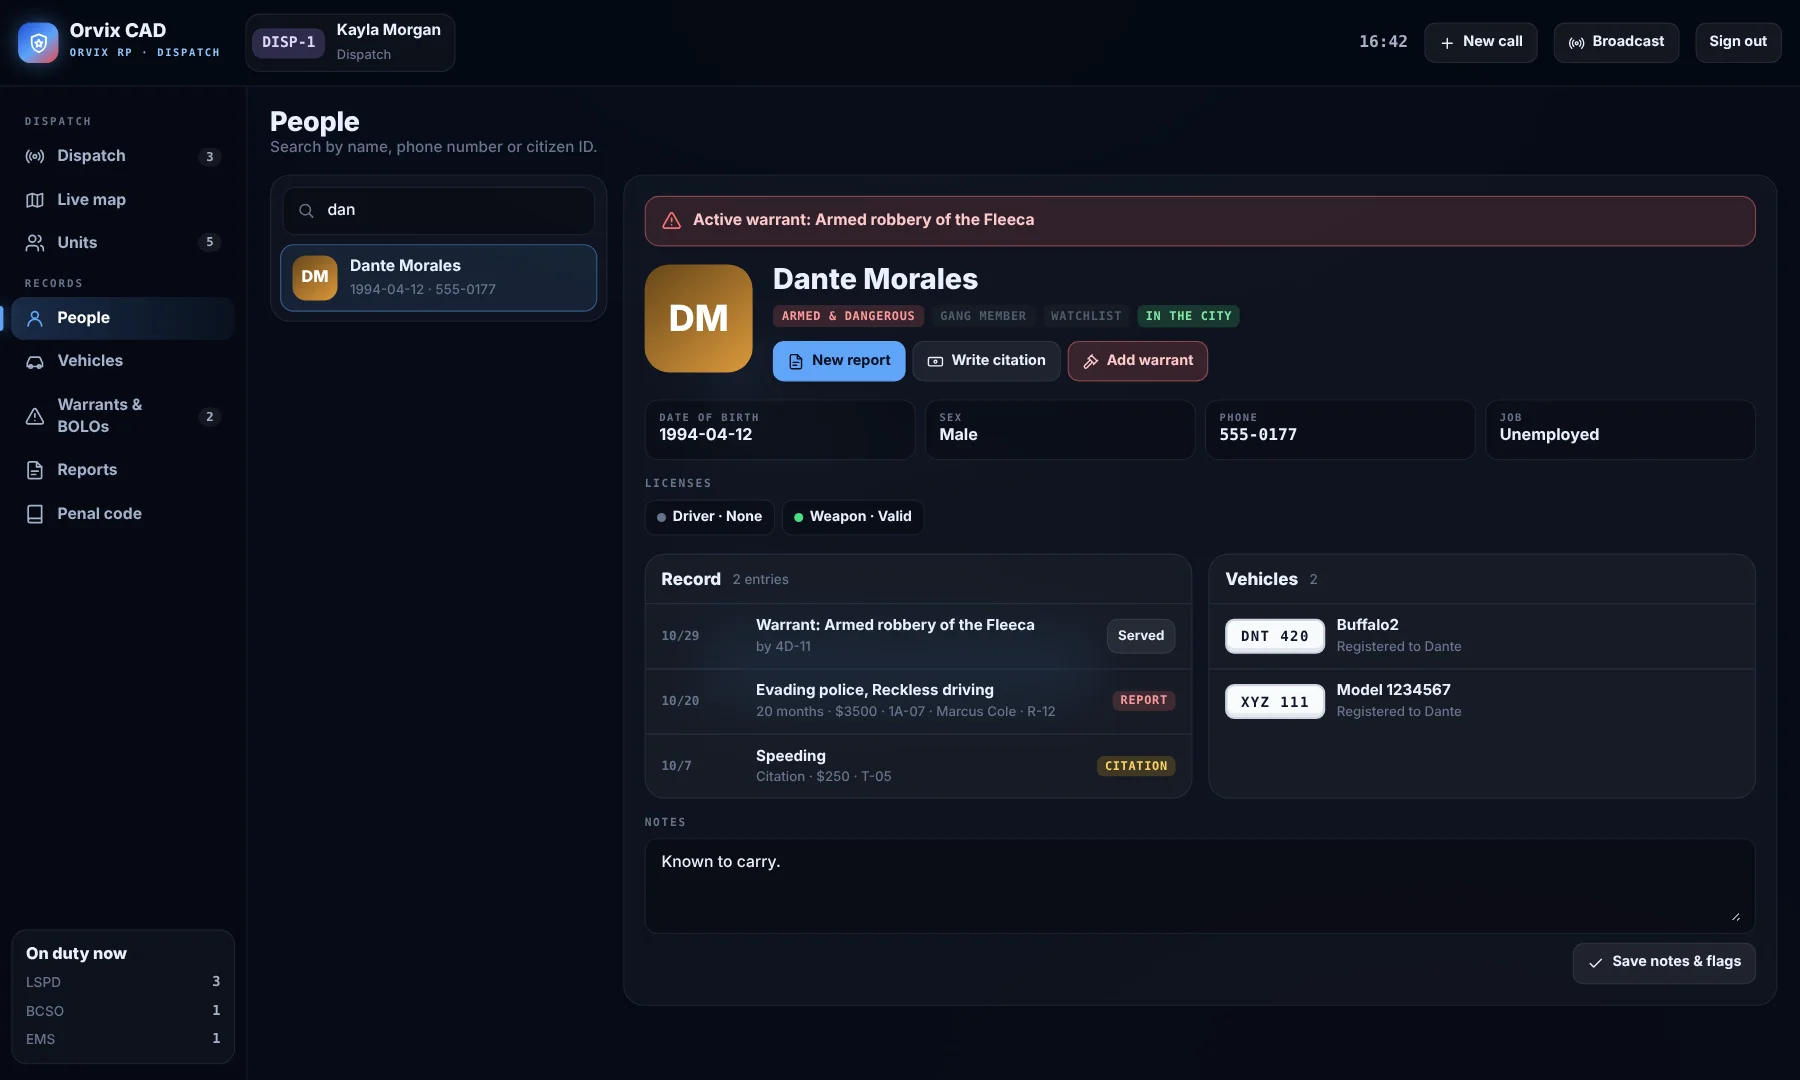Open the Vehicles records page
The width and height of the screenshot is (1800, 1080).
click(123, 361)
